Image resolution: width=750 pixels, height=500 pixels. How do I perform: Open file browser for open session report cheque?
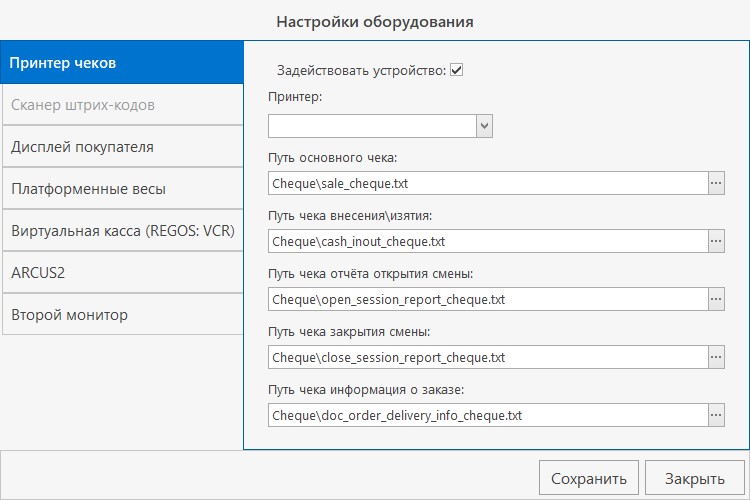pyautogui.click(x=716, y=299)
